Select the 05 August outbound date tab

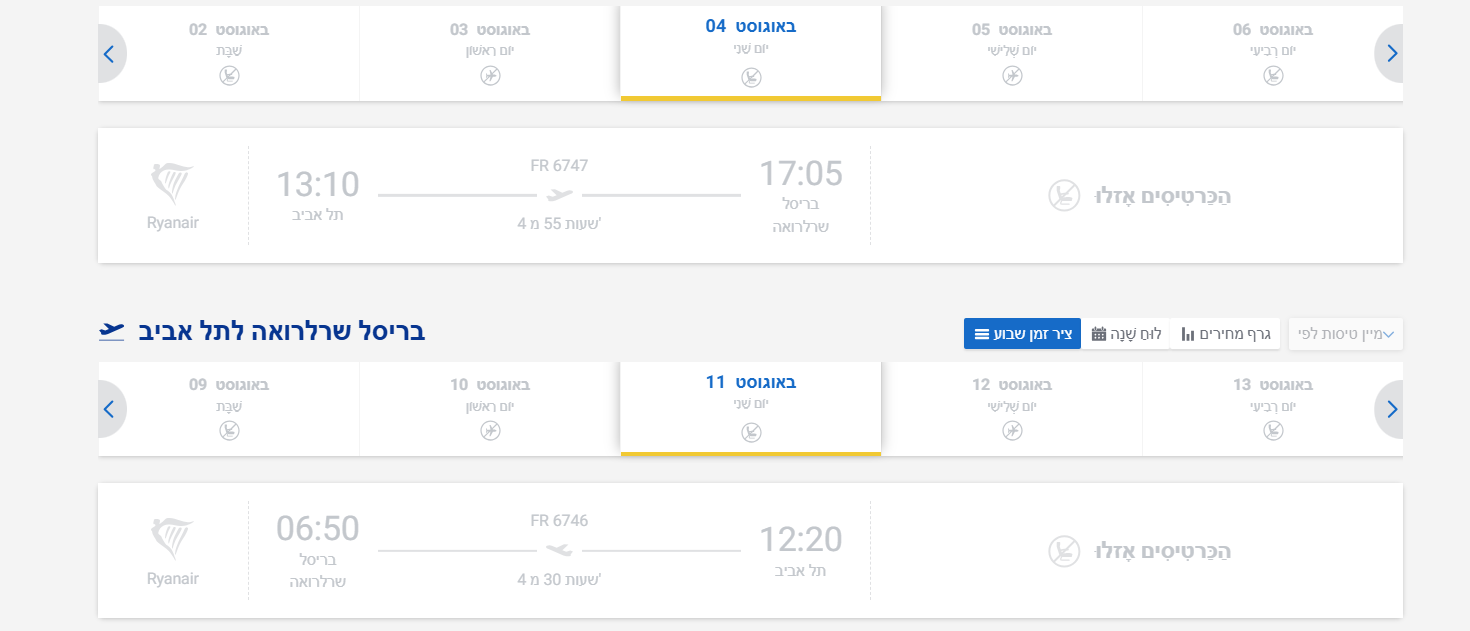(1011, 52)
